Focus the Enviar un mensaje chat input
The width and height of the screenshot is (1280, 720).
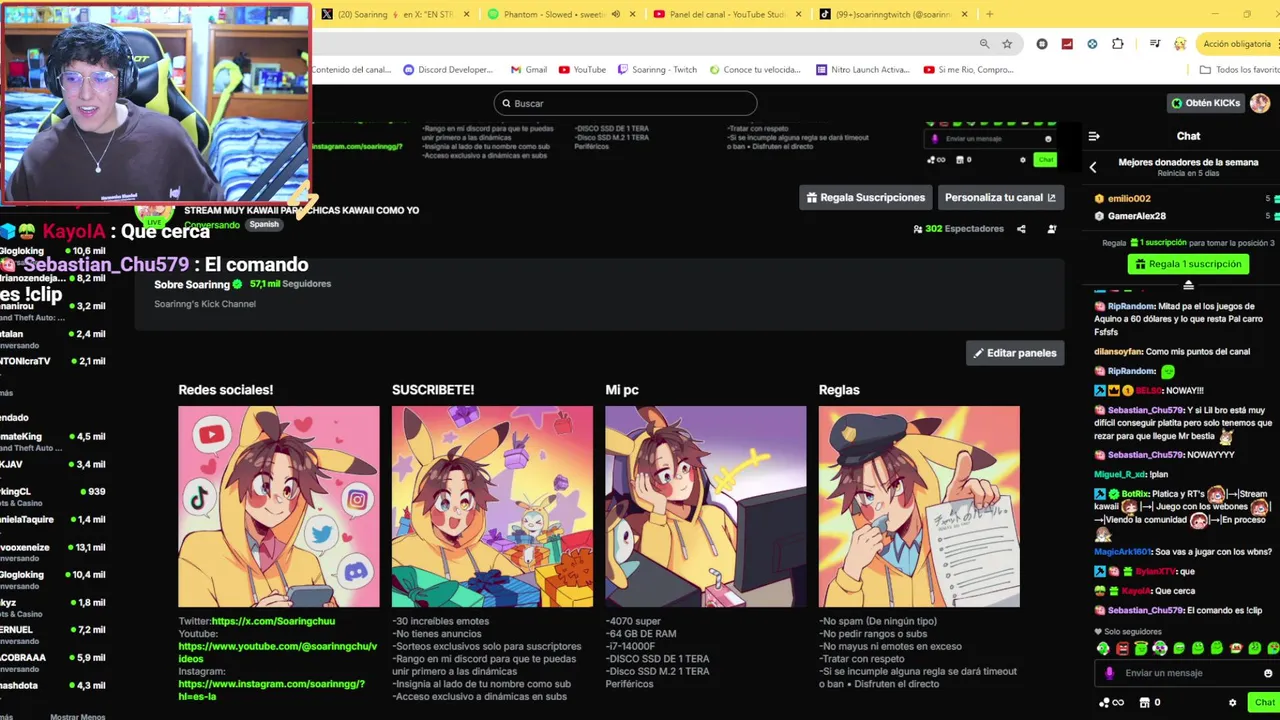(1187, 673)
